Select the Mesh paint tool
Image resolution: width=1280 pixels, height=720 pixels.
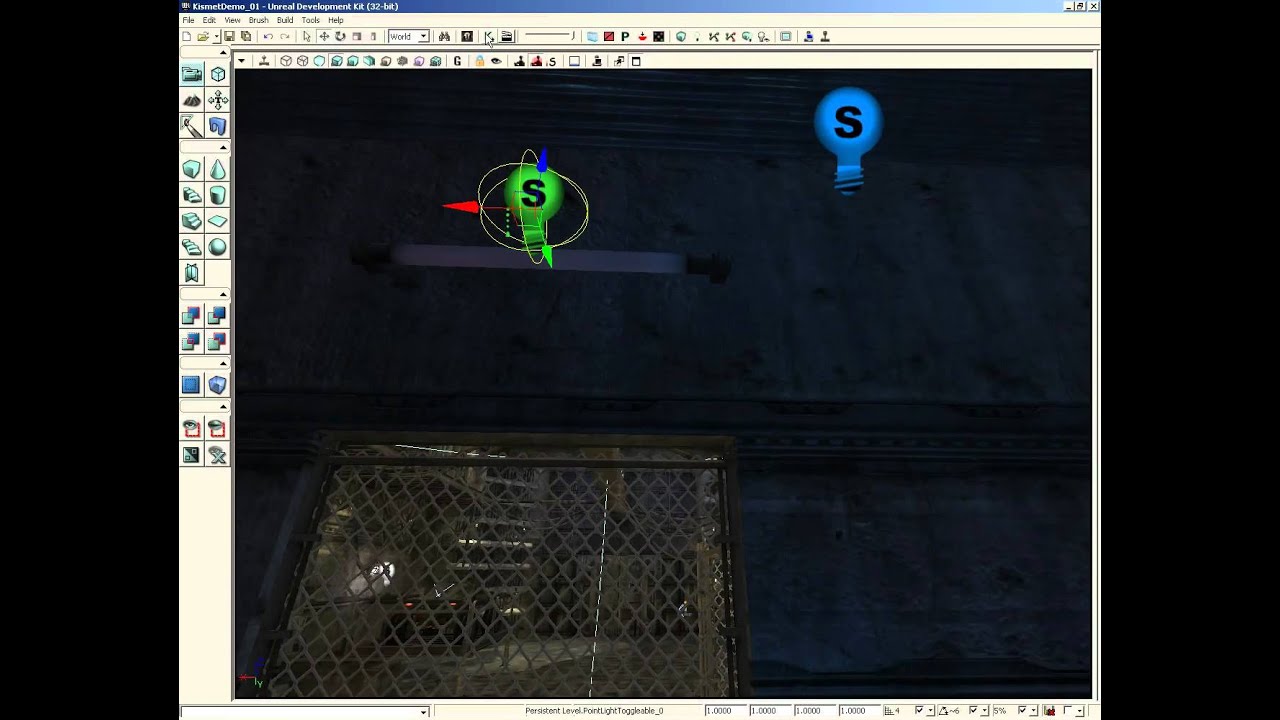click(x=191, y=126)
